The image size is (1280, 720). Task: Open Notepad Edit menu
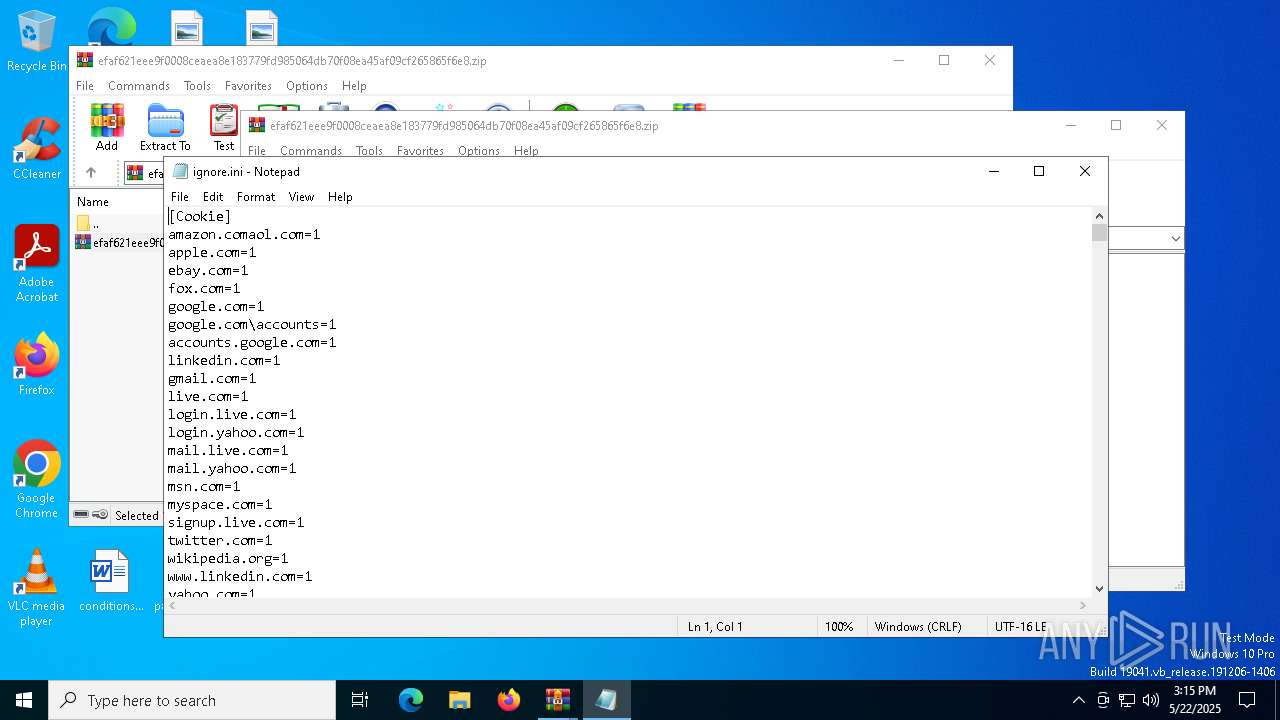coord(213,197)
